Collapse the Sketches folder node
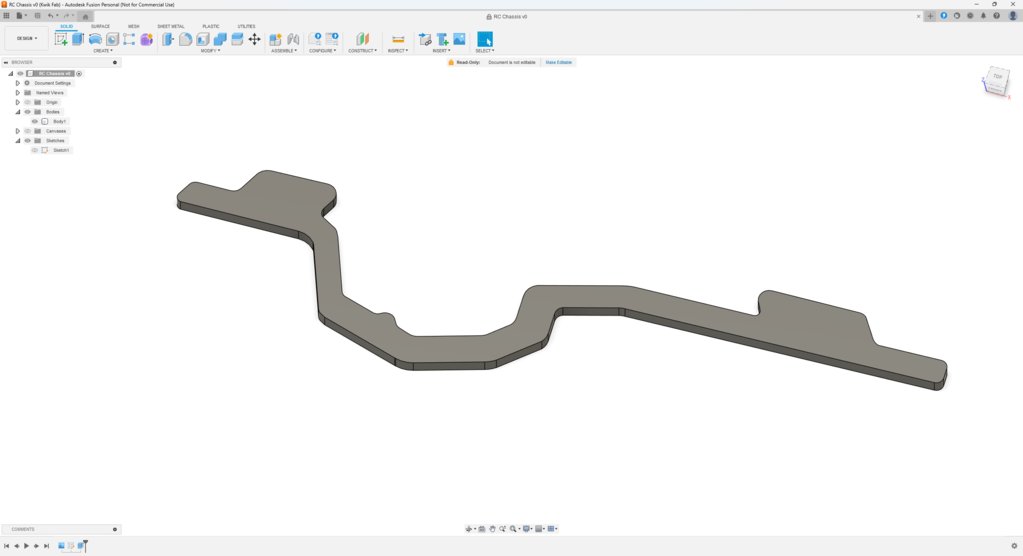The width and height of the screenshot is (1023, 556). coord(18,140)
